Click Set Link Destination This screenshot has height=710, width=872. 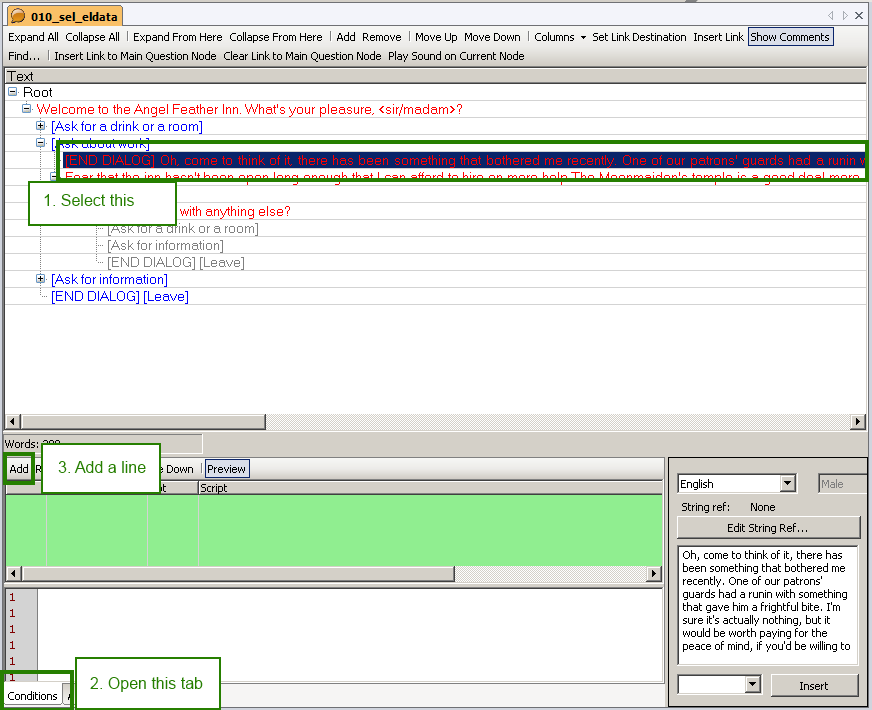point(639,37)
